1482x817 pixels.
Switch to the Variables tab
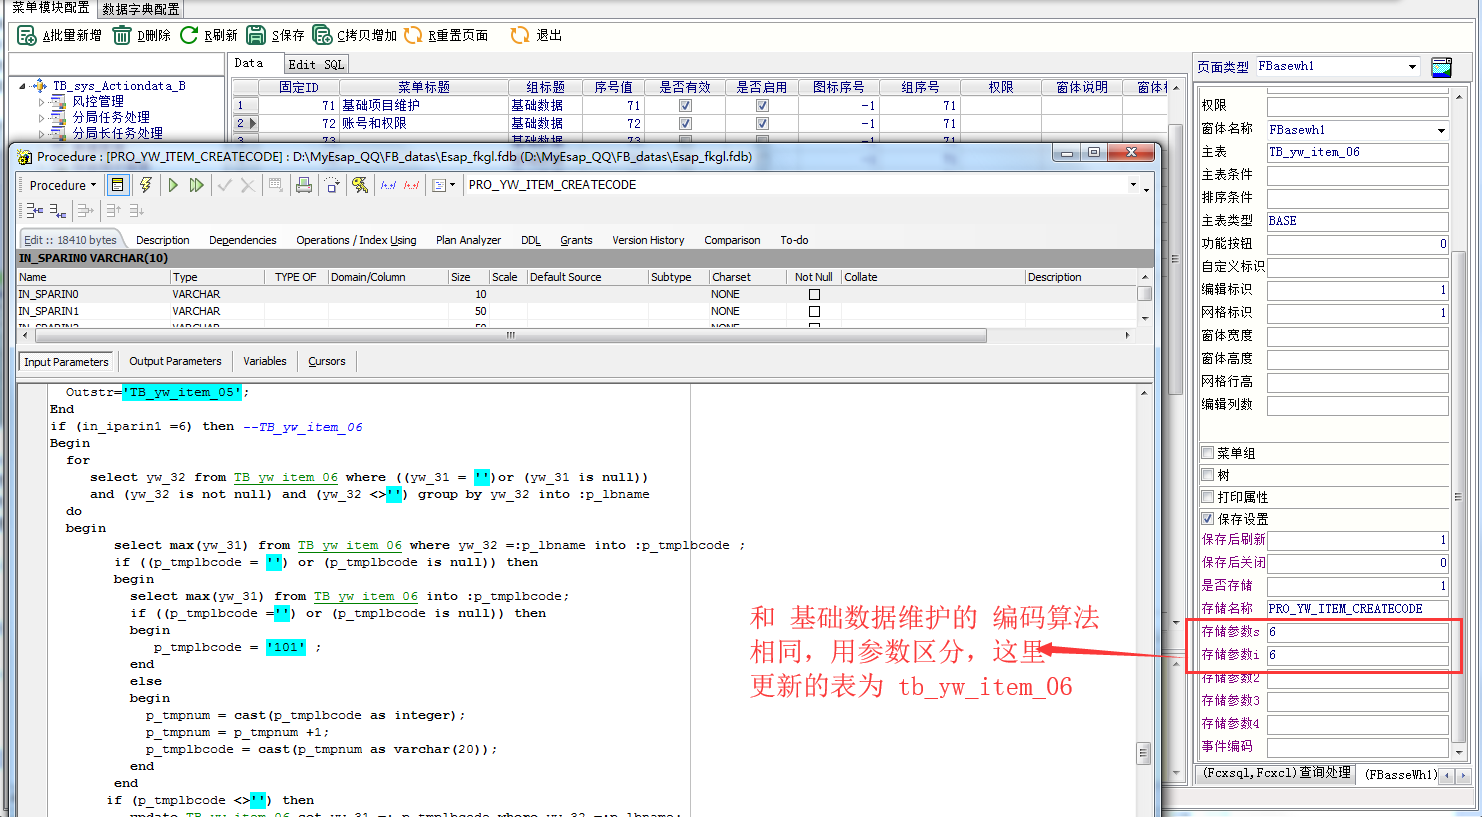tap(265, 361)
